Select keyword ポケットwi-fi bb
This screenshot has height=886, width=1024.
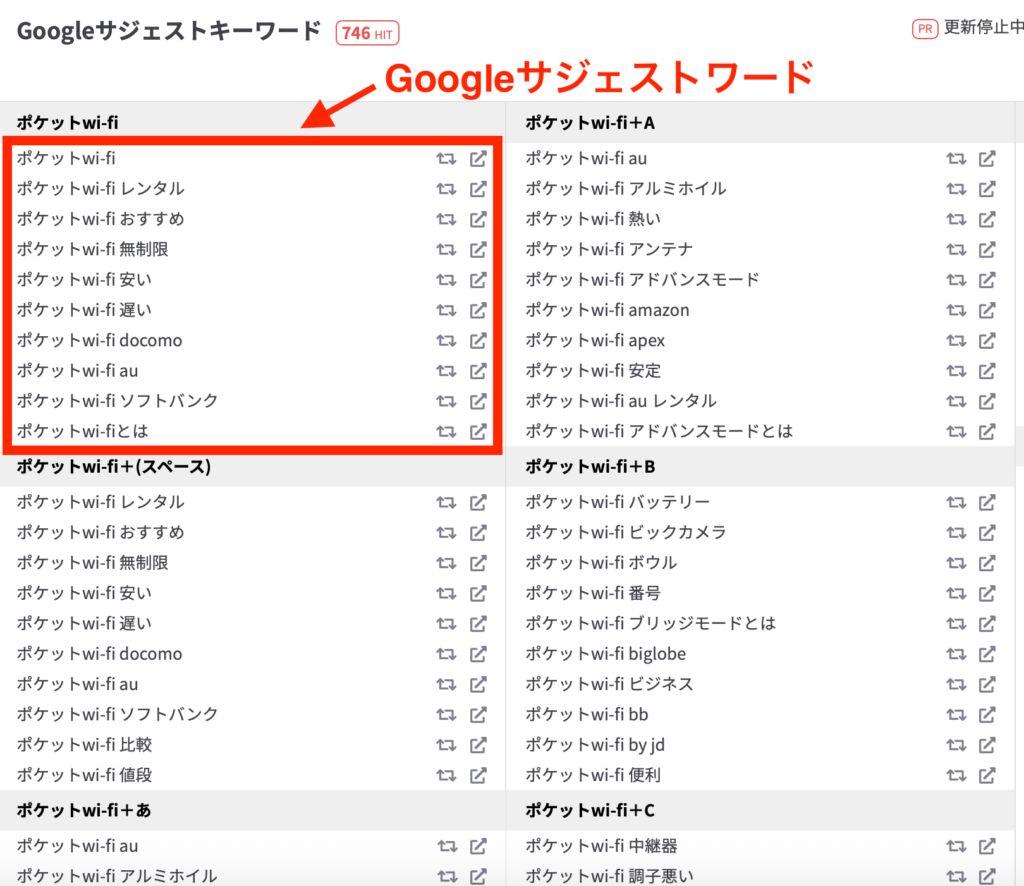pyautogui.click(x=587, y=714)
